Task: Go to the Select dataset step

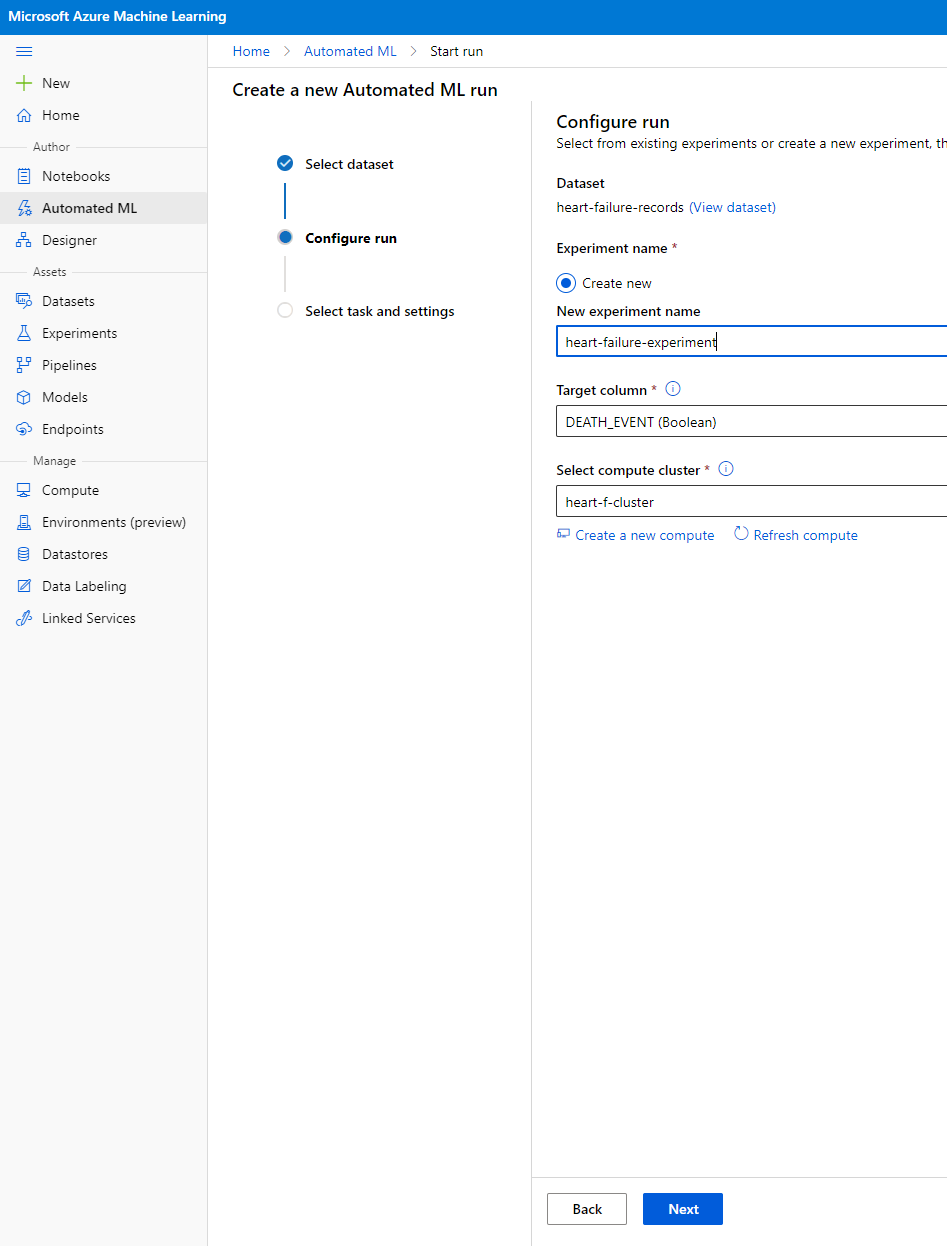Action: click(348, 164)
